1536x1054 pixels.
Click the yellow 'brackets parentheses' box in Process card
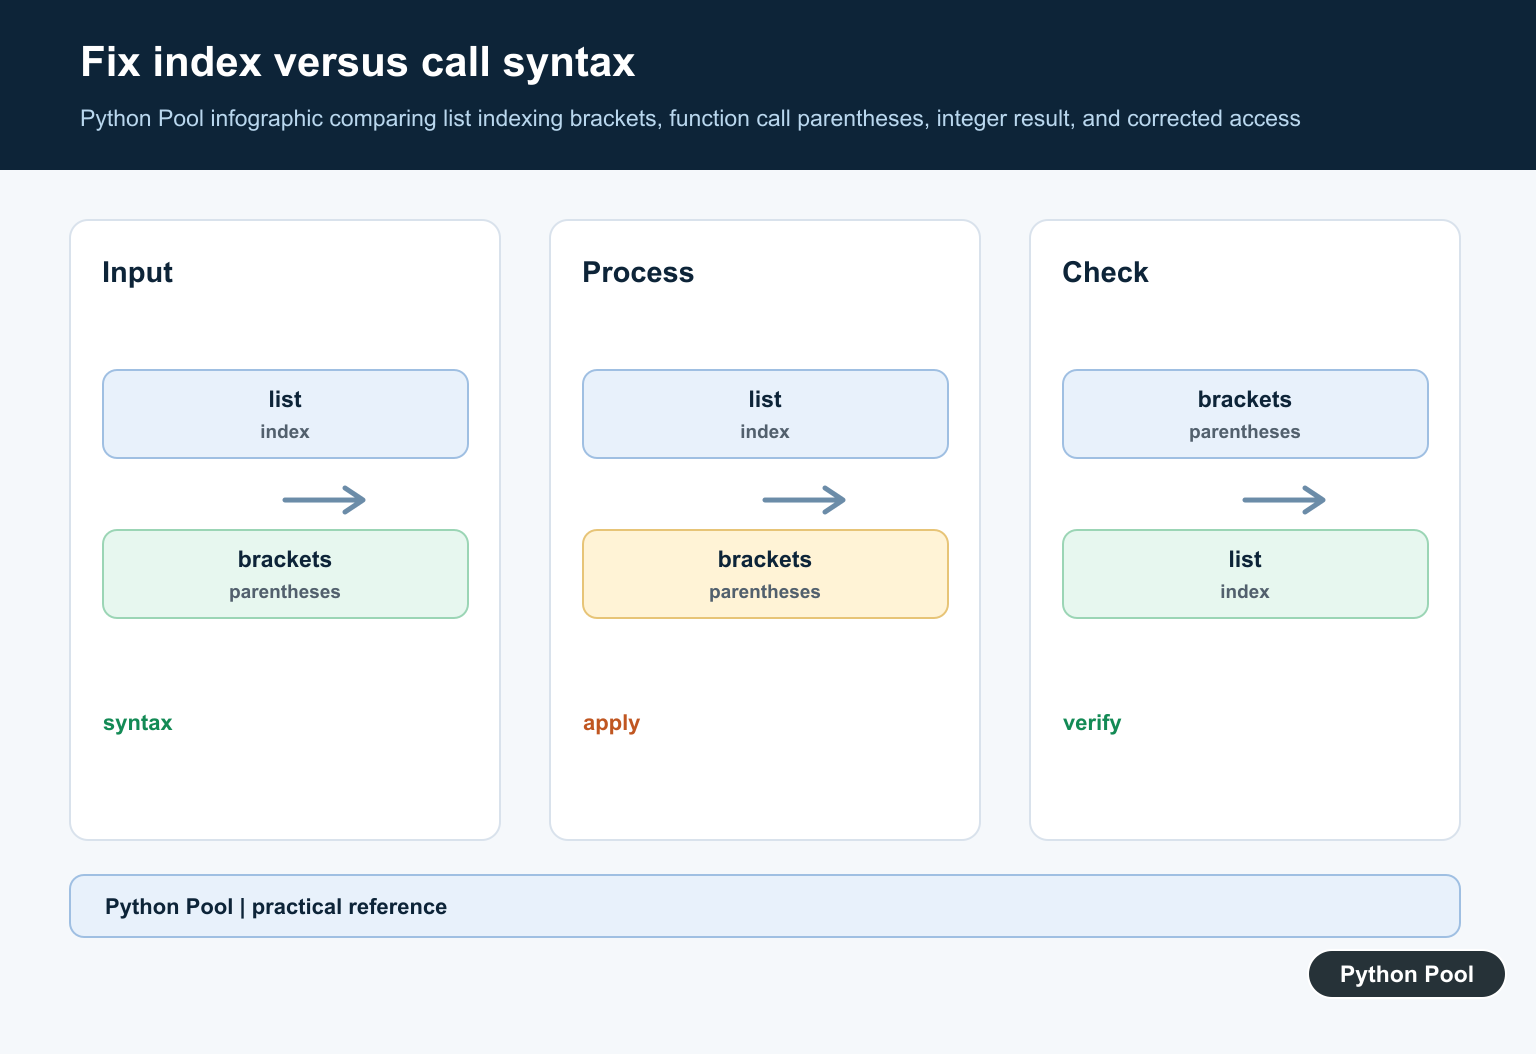click(765, 574)
